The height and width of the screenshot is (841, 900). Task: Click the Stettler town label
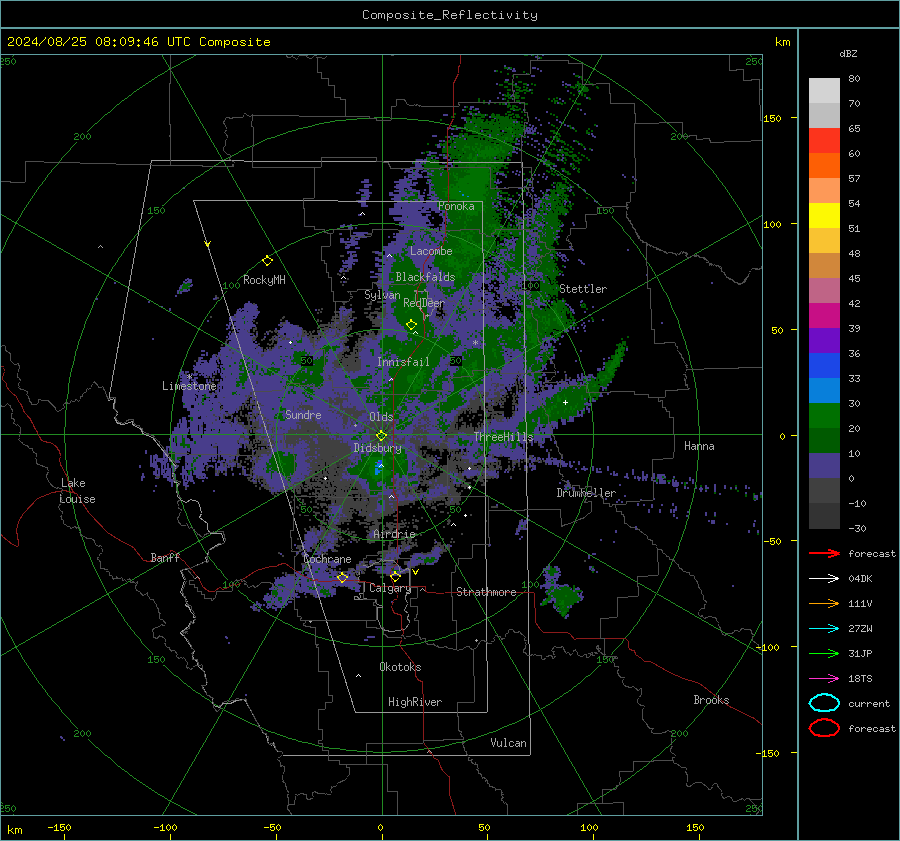point(583,289)
